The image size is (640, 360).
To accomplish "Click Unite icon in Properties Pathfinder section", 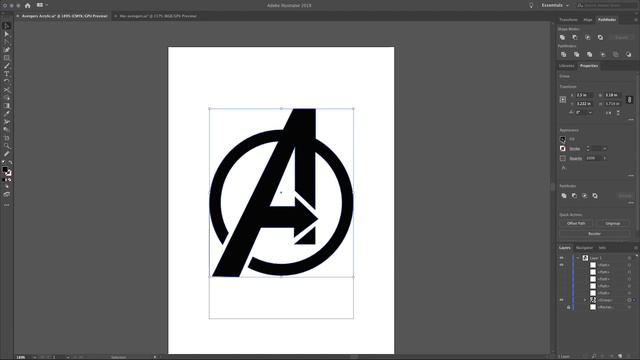I will tap(564, 196).
